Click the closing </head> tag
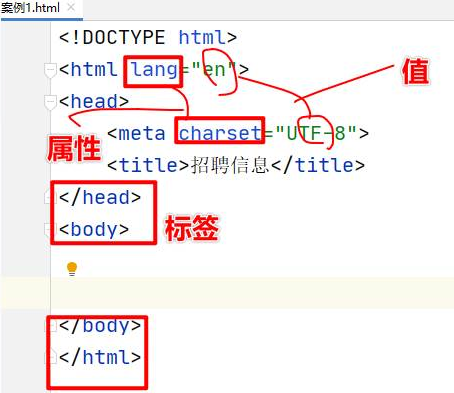 tap(100, 197)
